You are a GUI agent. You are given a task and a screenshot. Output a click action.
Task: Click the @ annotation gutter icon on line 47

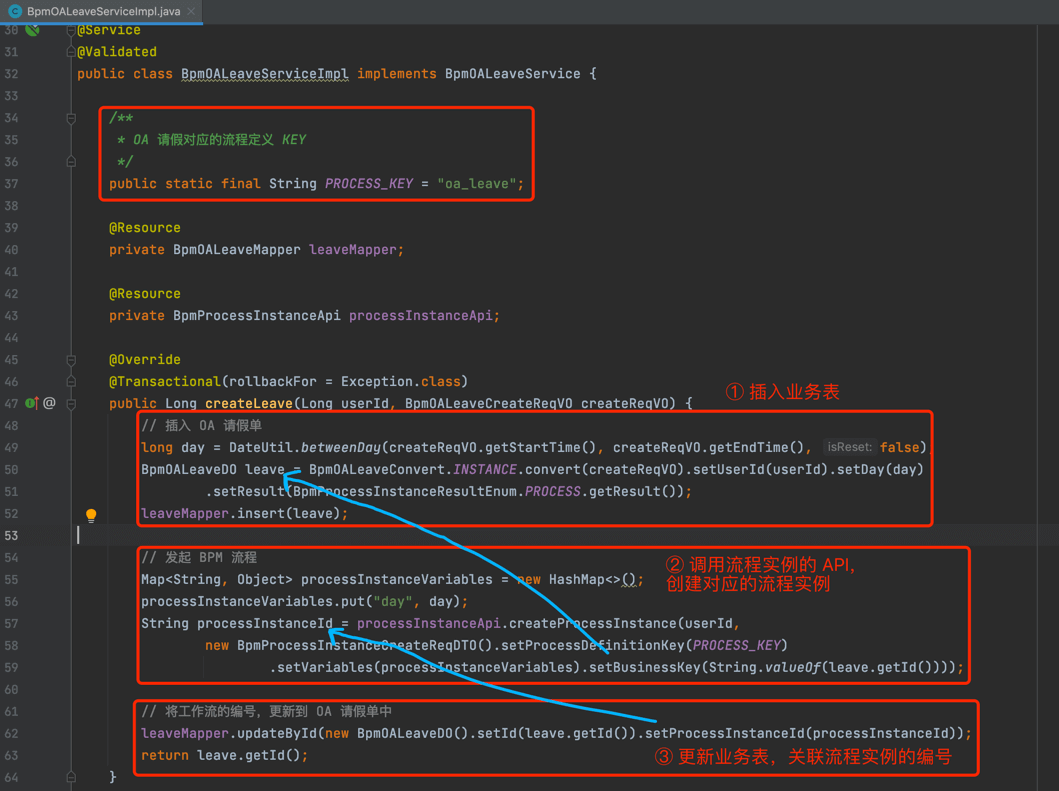[49, 403]
